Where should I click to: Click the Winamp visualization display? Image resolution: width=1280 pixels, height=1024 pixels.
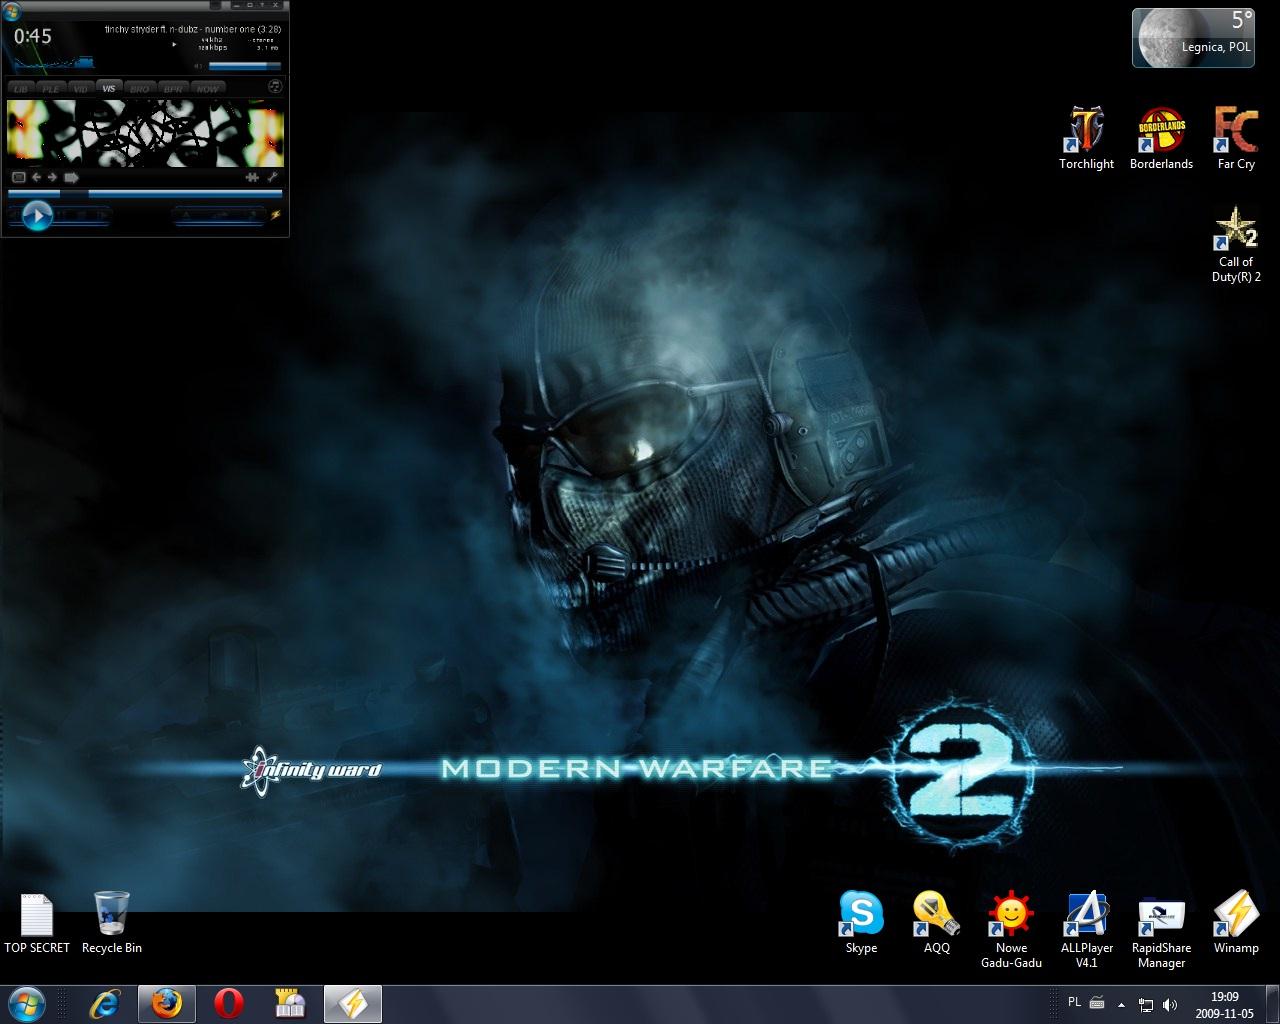point(146,133)
